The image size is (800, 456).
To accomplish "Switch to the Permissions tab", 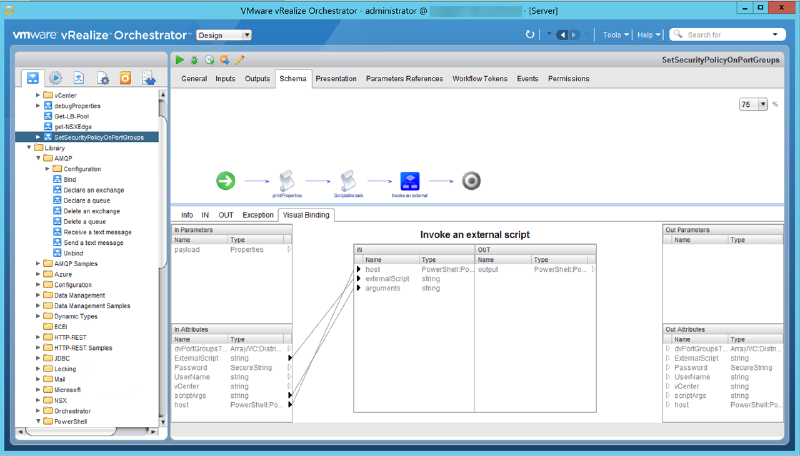I will coord(568,79).
